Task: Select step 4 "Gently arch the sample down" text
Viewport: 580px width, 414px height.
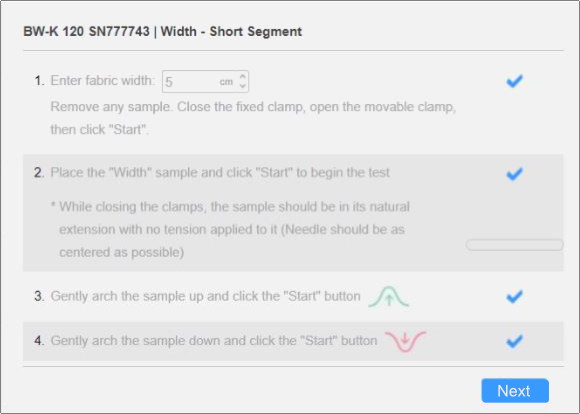Action: [214, 341]
